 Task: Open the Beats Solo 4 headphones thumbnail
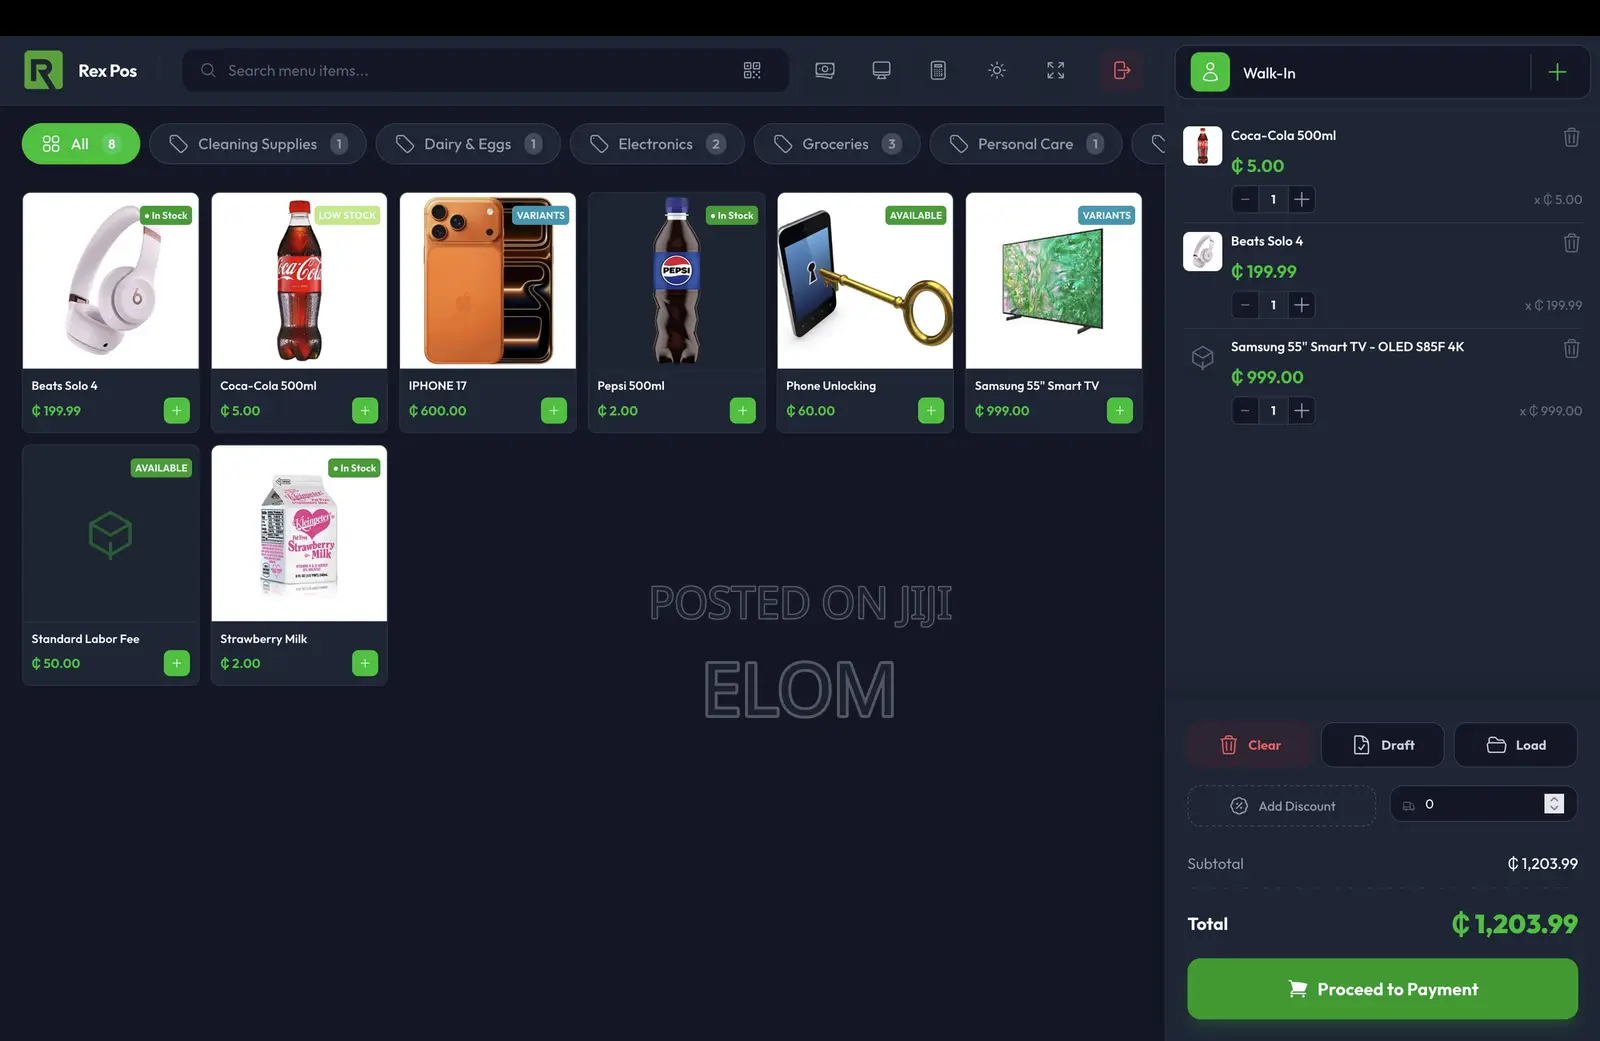tap(111, 281)
